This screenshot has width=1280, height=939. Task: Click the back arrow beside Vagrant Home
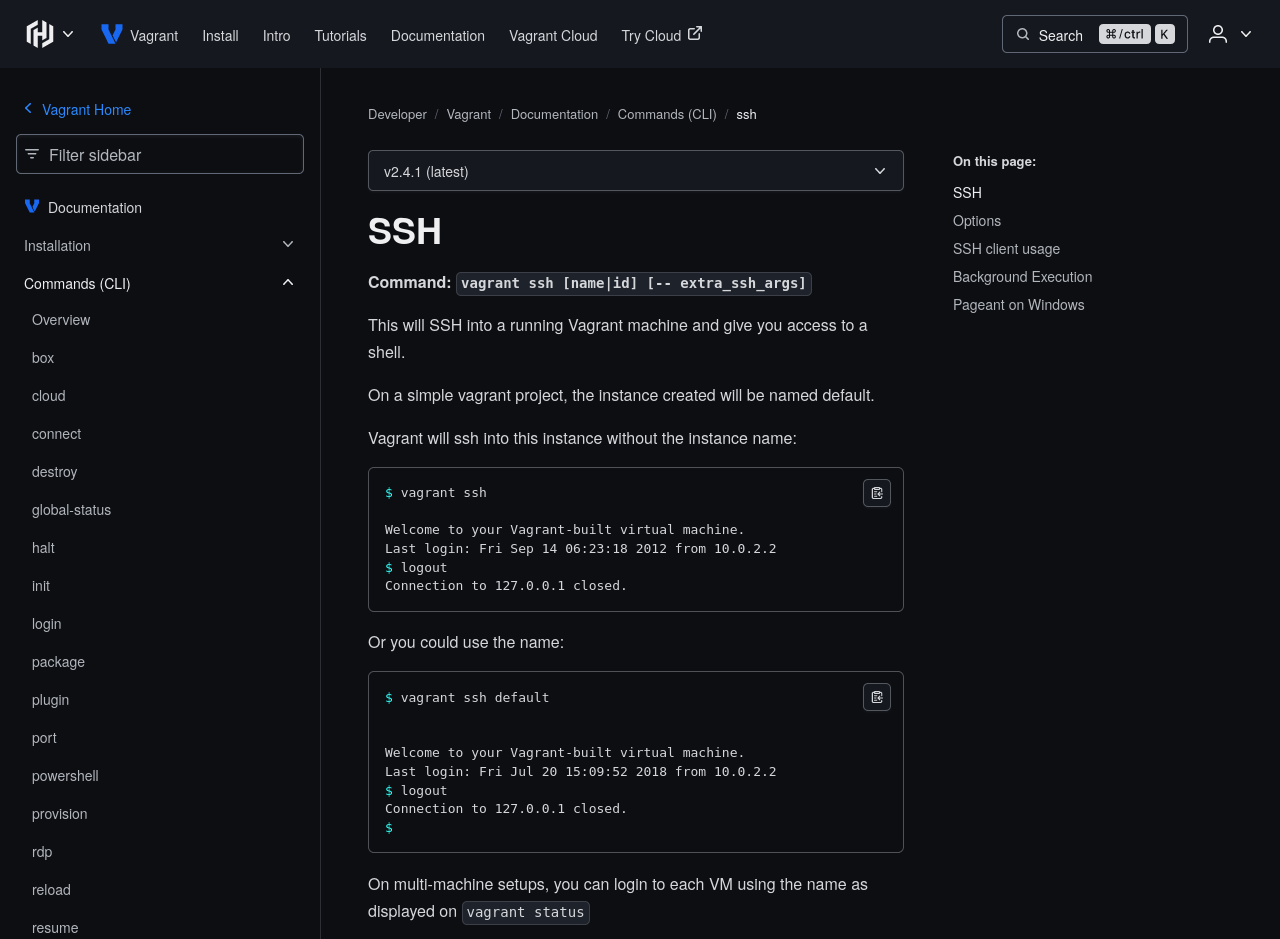click(28, 109)
